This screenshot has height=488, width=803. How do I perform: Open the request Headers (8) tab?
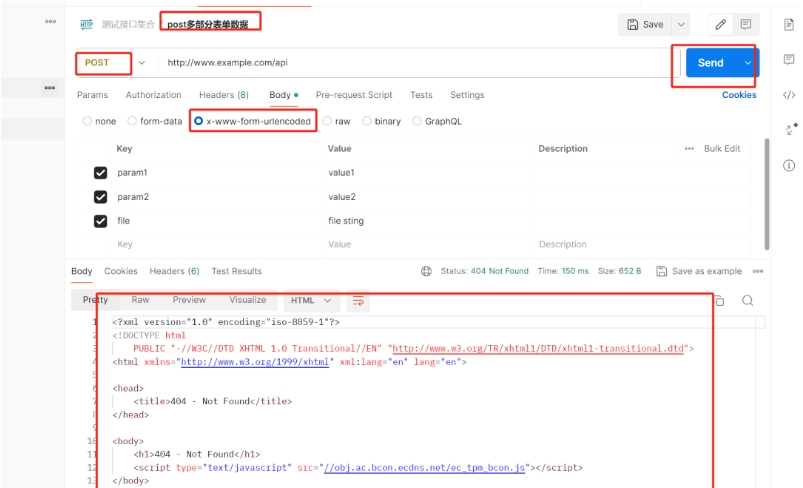point(224,95)
